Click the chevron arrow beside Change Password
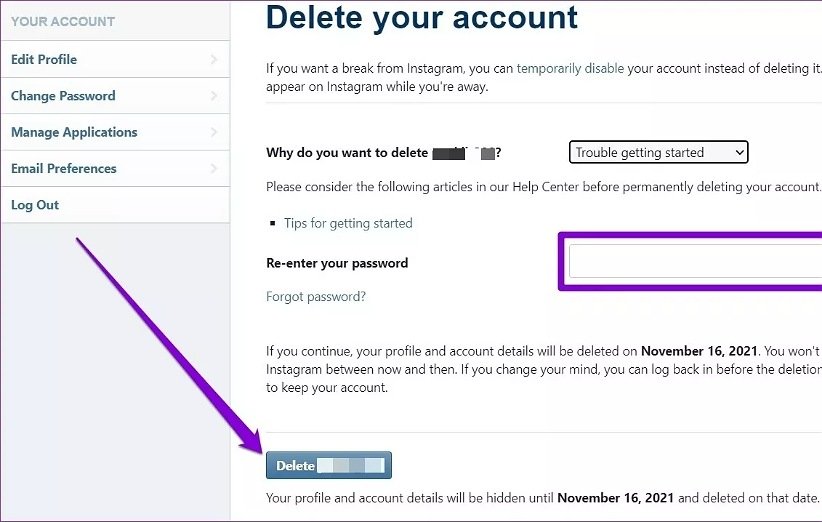This screenshot has width=822, height=522. (x=214, y=96)
